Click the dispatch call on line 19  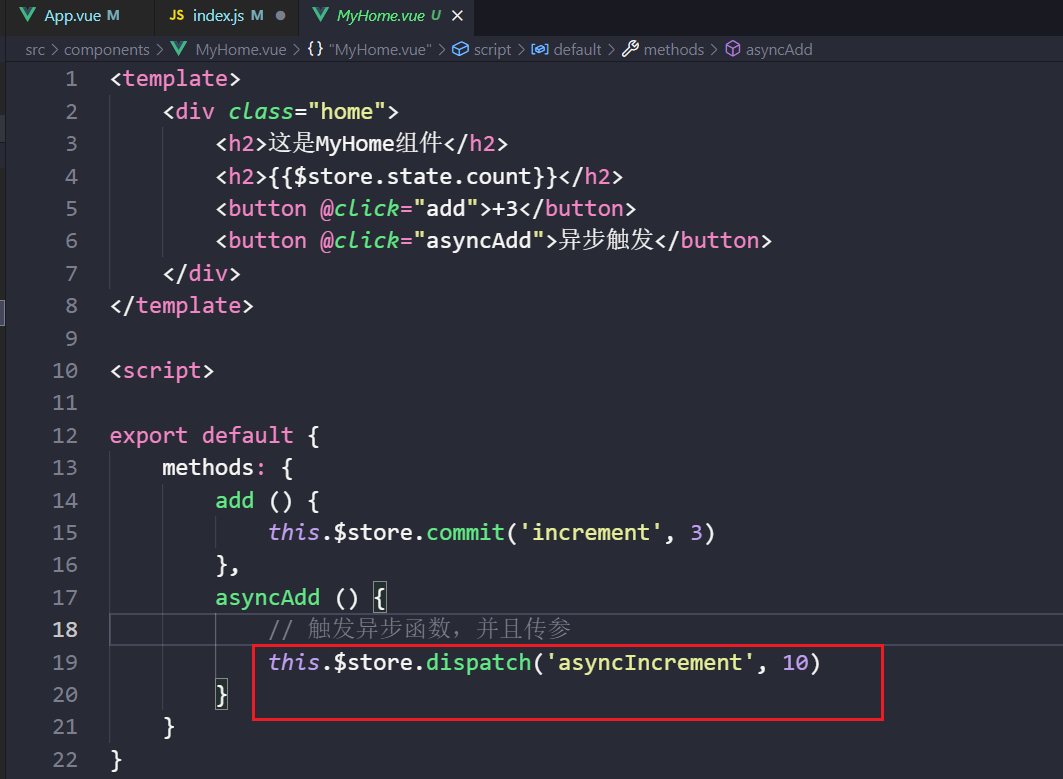[x=479, y=662]
